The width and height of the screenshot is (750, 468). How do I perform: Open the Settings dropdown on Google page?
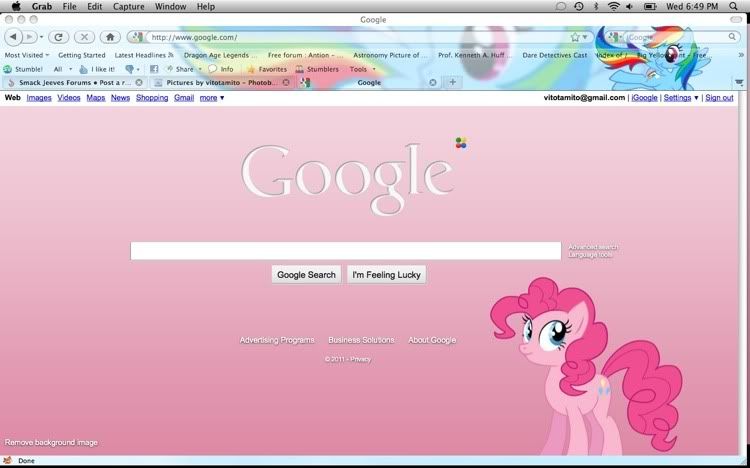point(681,98)
